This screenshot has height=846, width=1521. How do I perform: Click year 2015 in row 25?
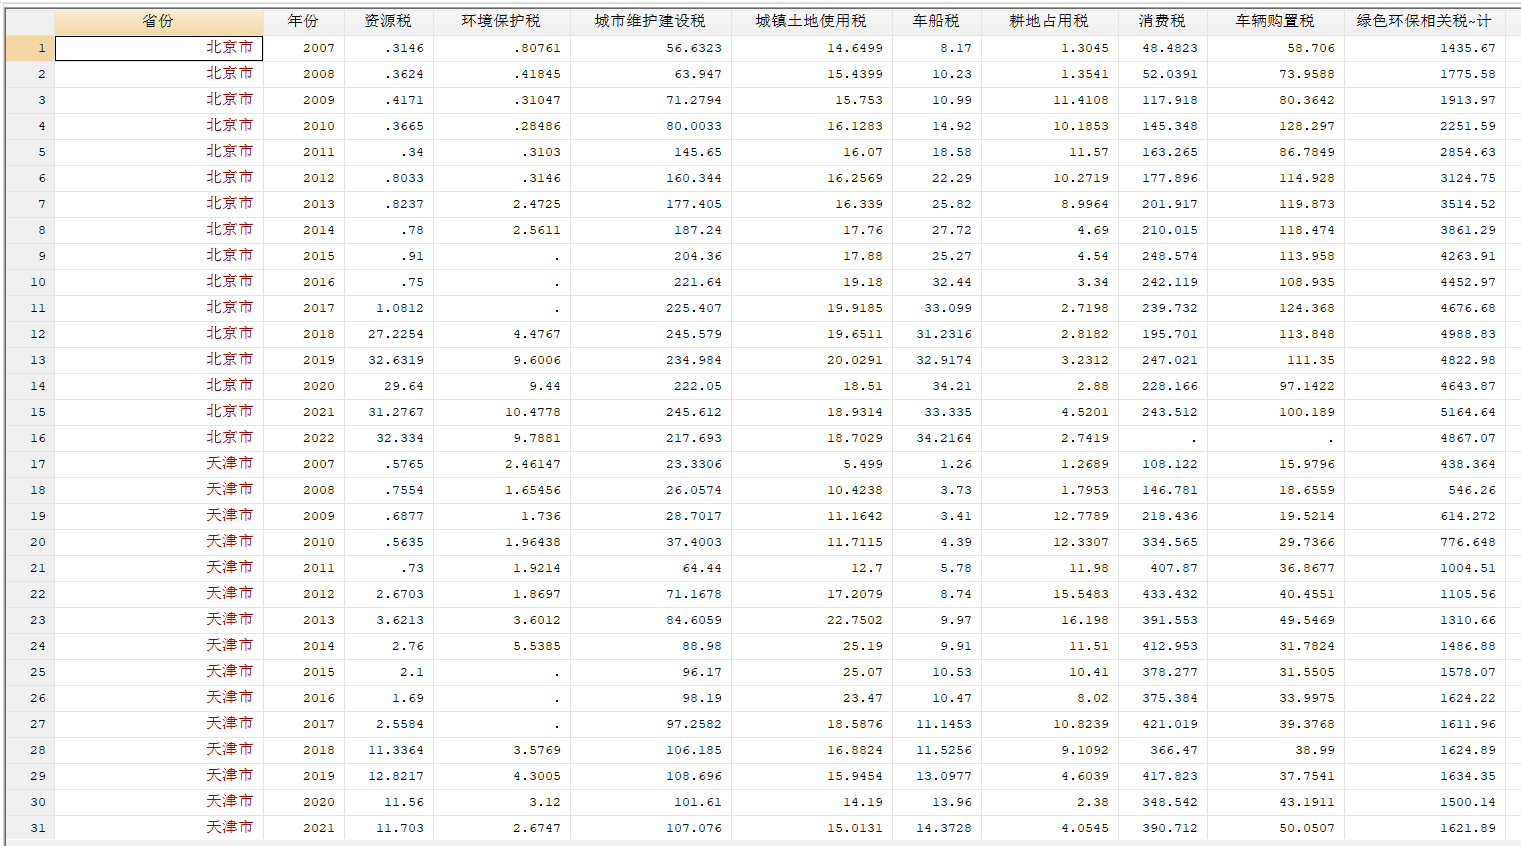[x=304, y=672]
